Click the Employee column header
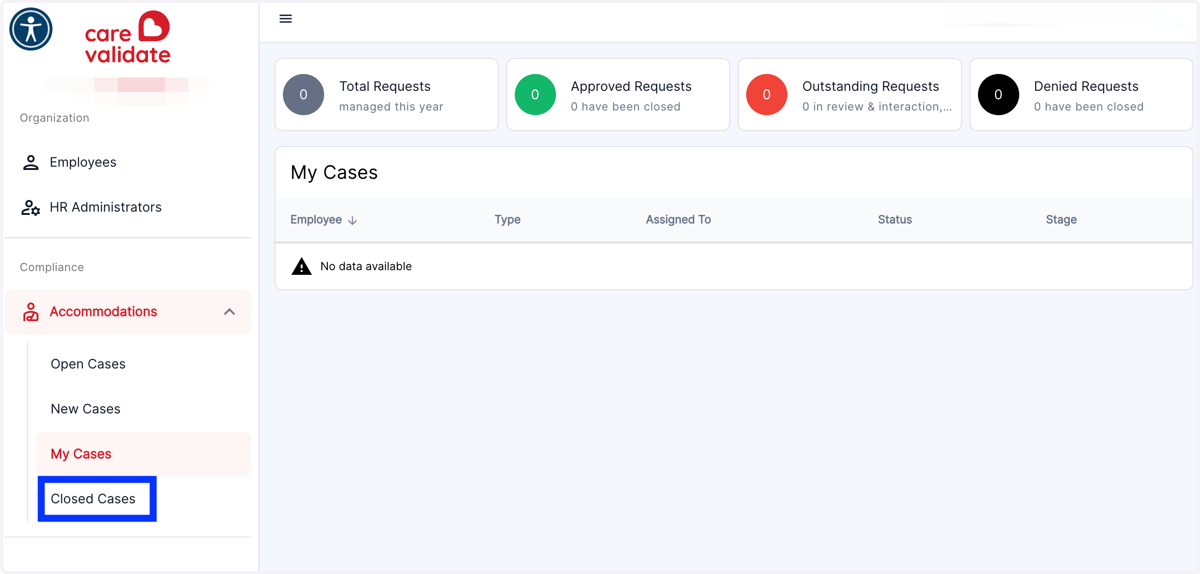 316,220
